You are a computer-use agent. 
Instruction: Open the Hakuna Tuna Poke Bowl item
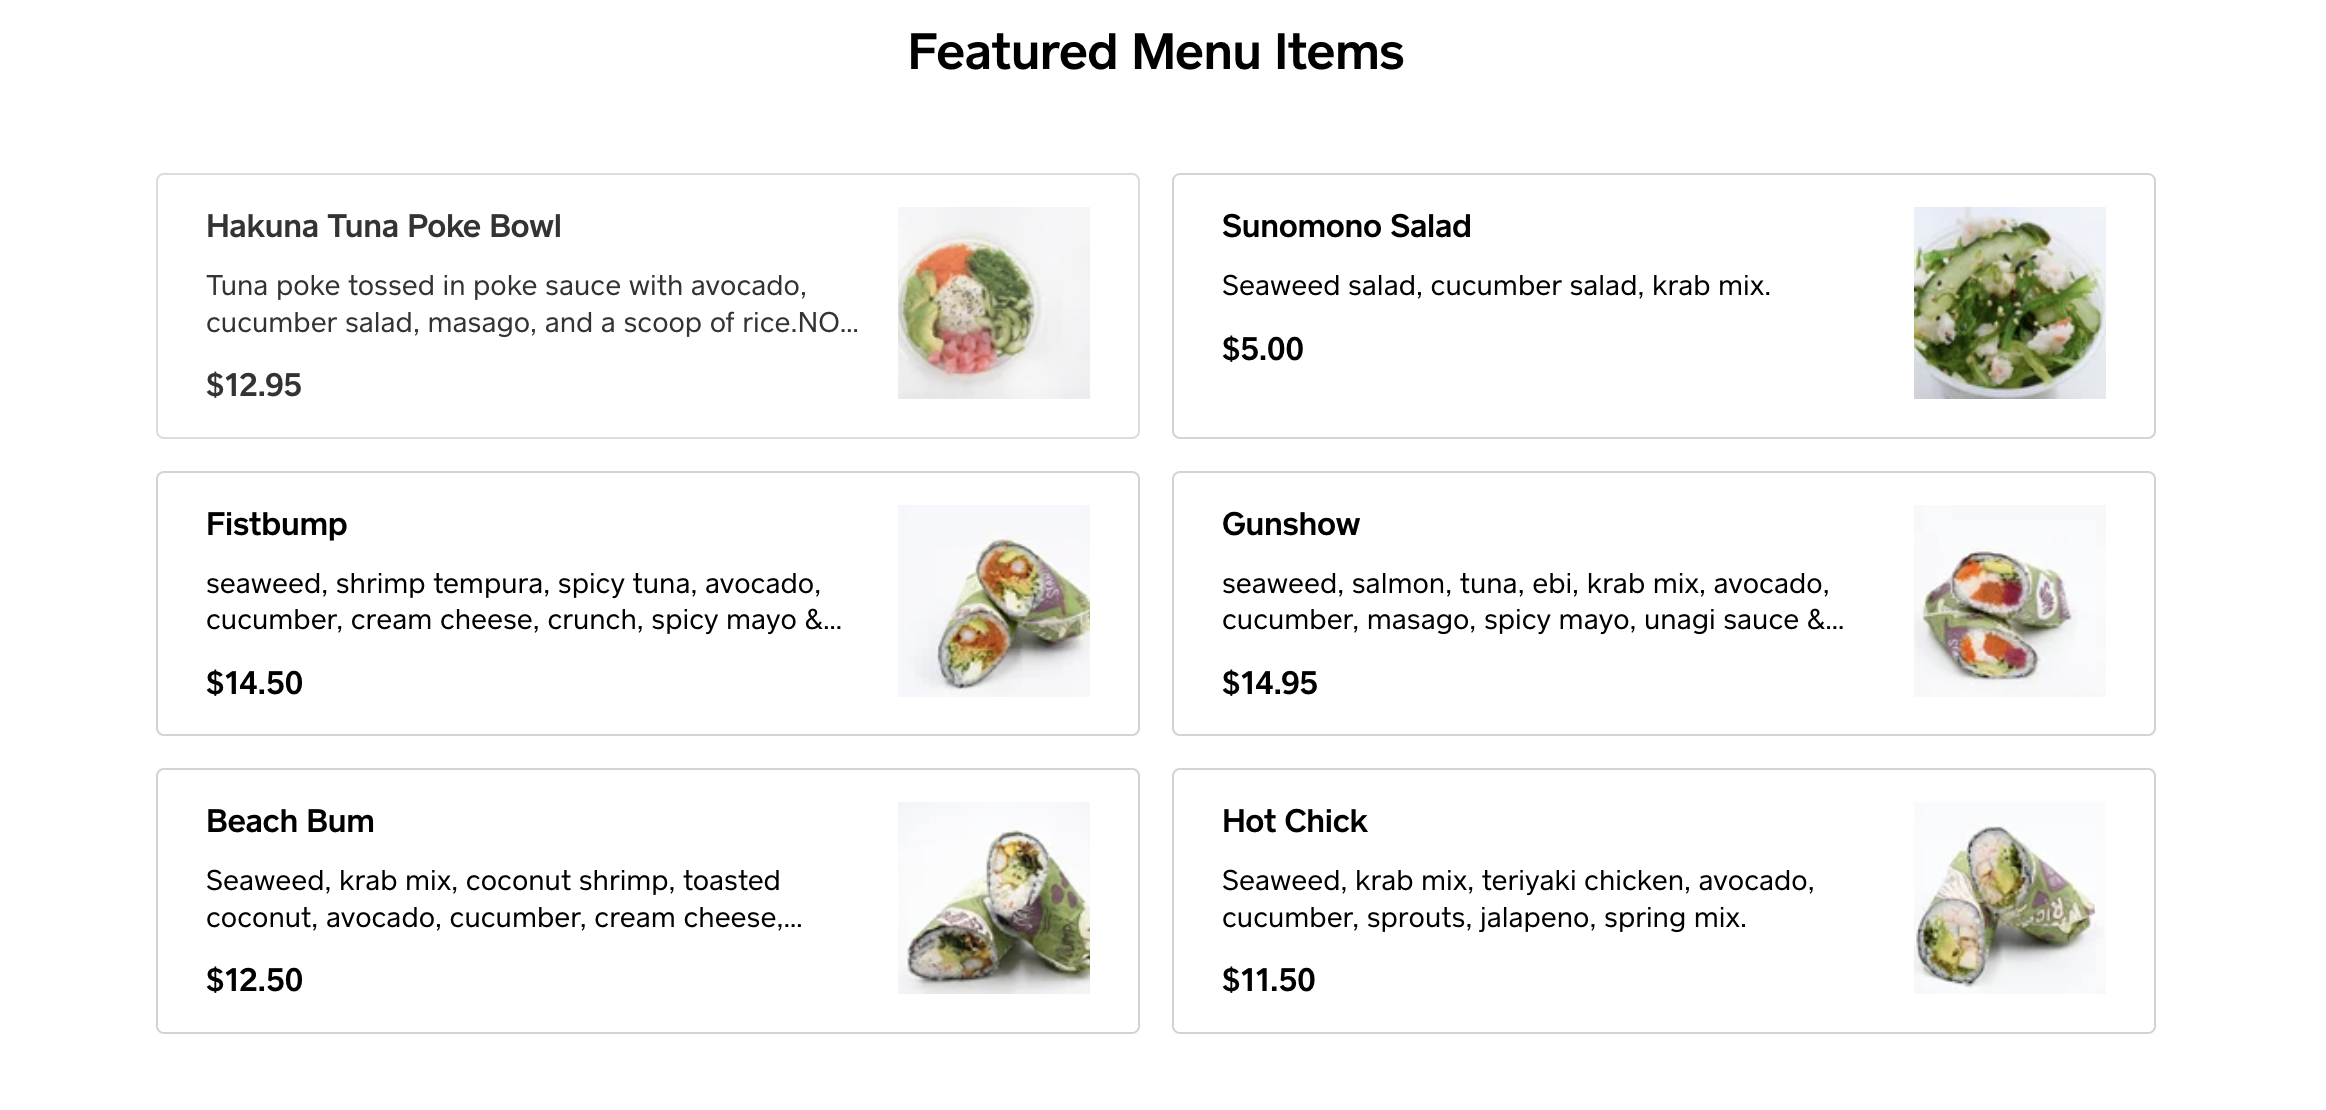pyautogui.click(x=383, y=226)
